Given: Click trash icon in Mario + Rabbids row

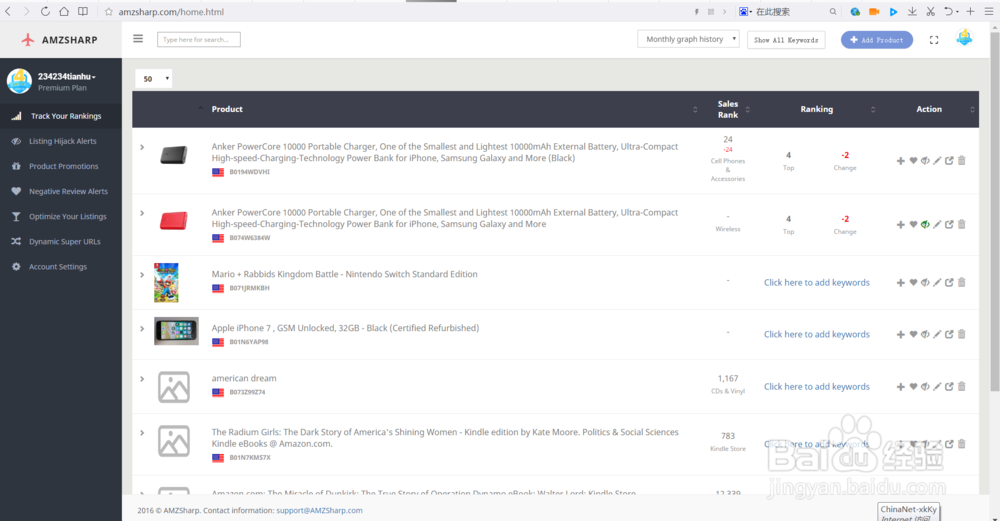Looking at the screenshot, I should pos(962,283).
